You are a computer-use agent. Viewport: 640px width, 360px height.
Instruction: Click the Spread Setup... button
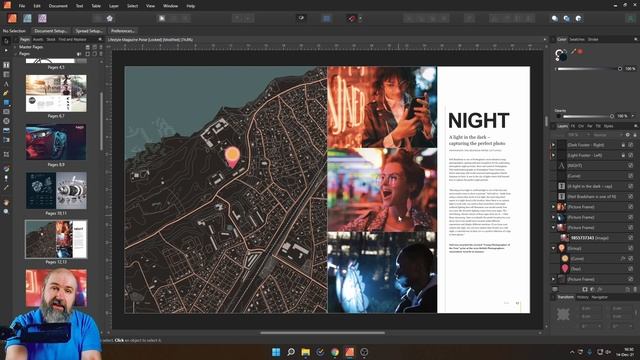click(x=89, y=31)
